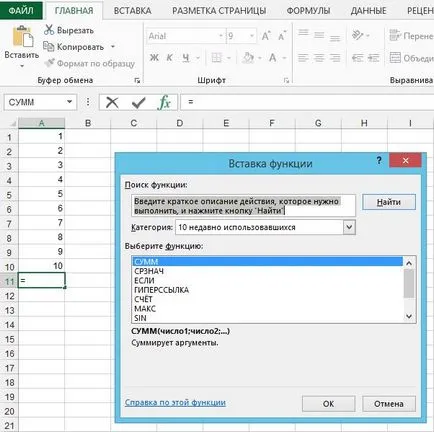Screen dimensions: 434x432
Task: Select СРЗНАЧ in the function list
Action: pos(268,271)
